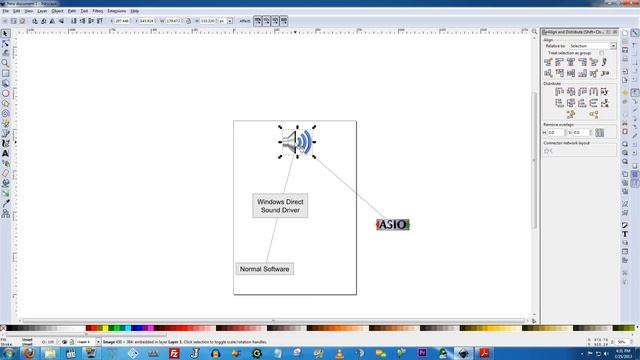640x360 pixels.
Task: Select the Node edit tool
Action: pyautogui.click(x=5, y=43)
